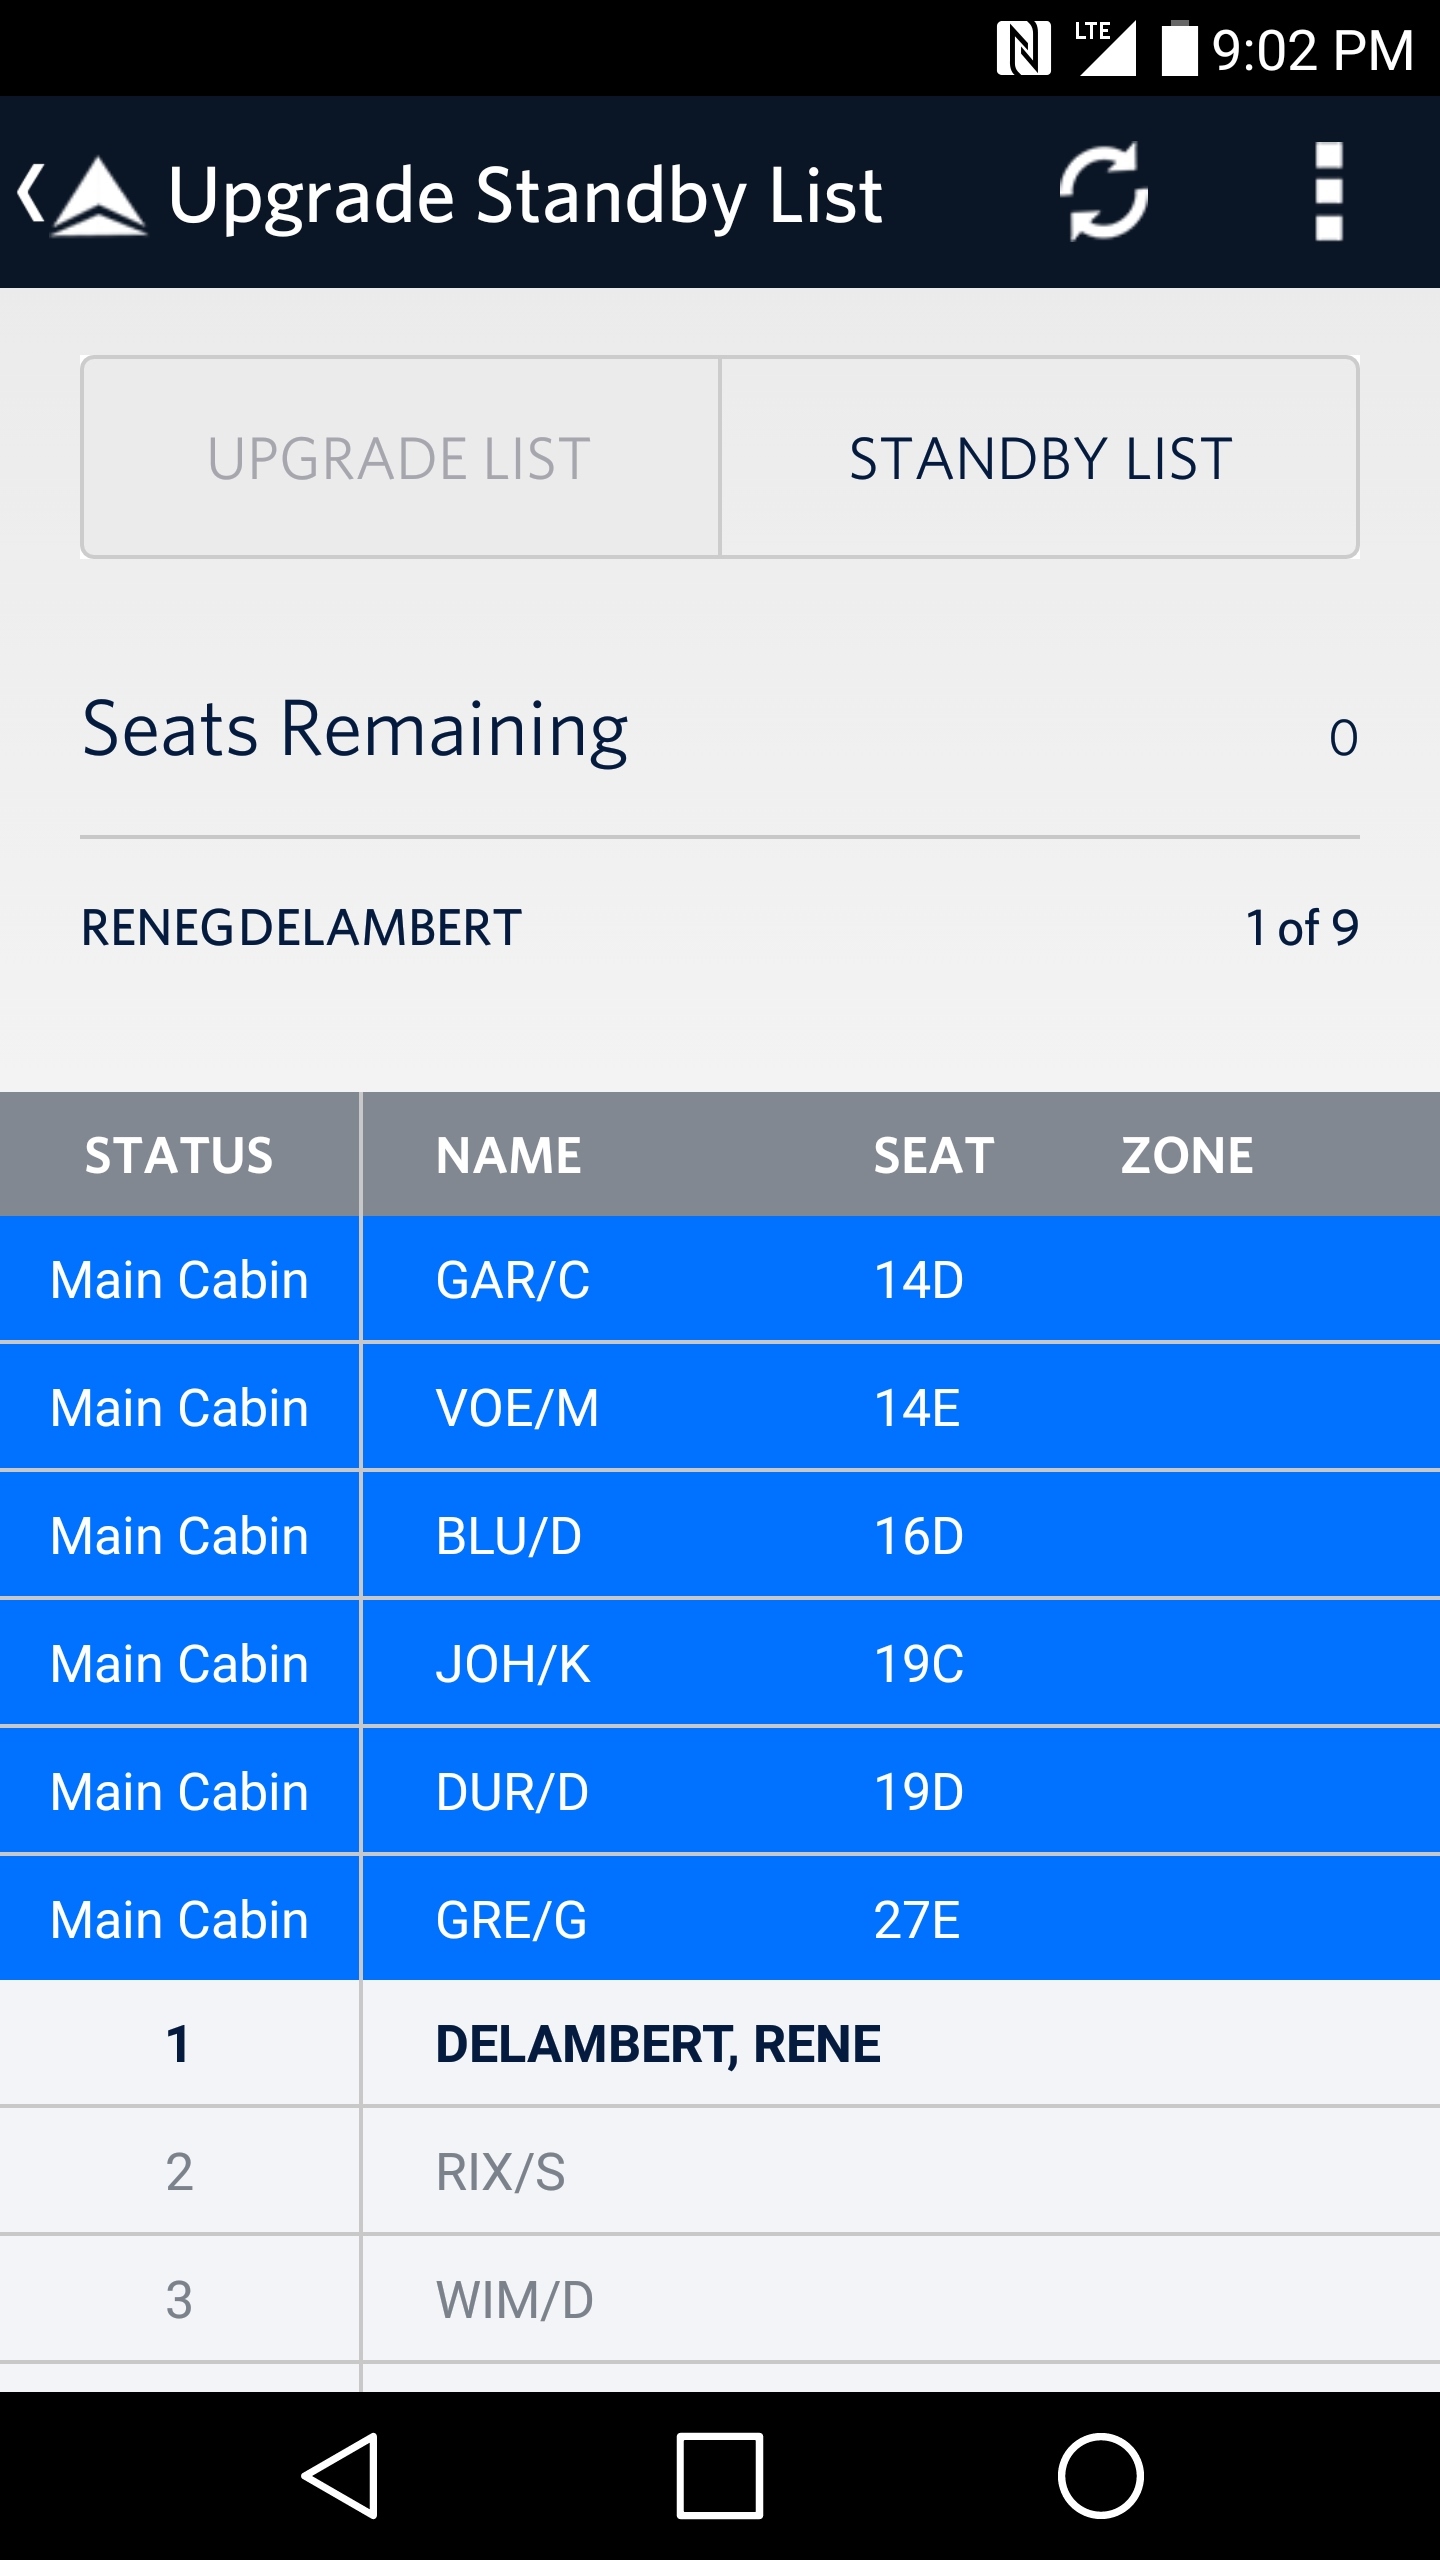Select the Standby List tab
Screen dimensions: 1440x2560
(1040, 458)
